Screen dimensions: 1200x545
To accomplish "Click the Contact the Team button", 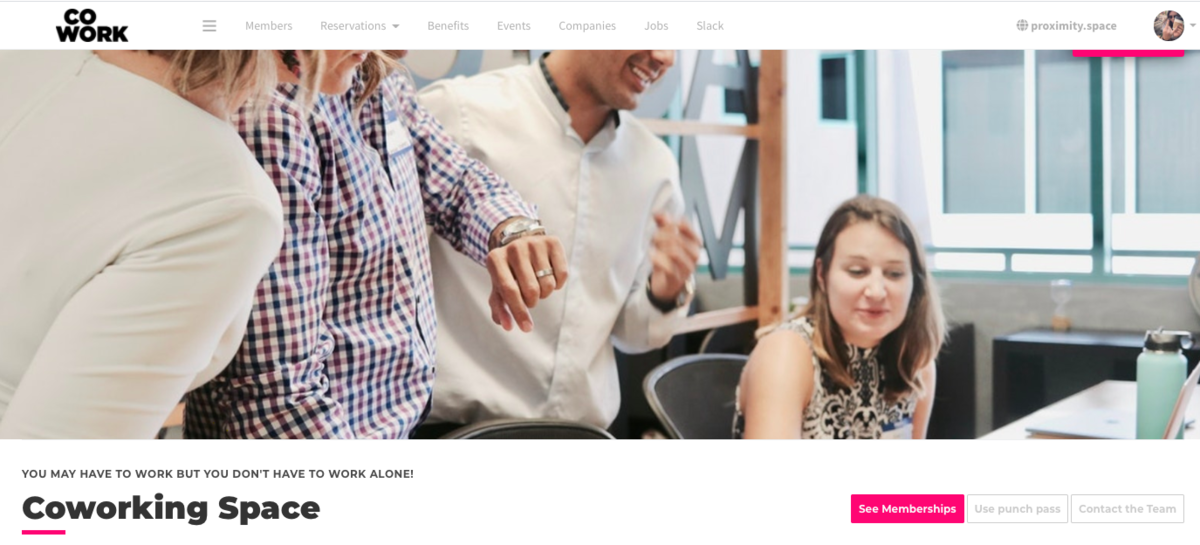I will pos(1127,509).
